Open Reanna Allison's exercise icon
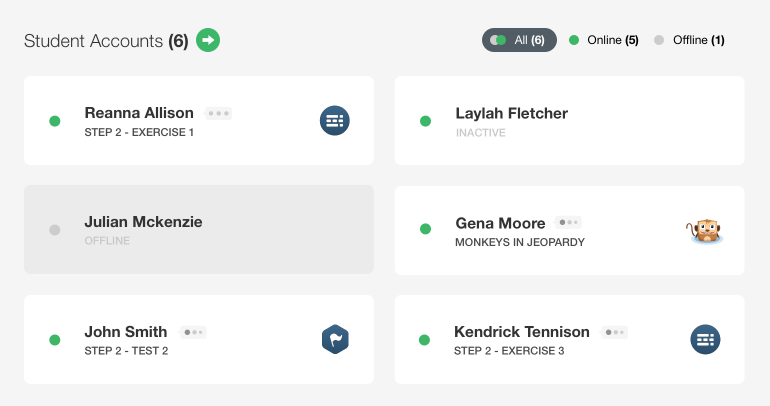Image resolution: width=770 pixels, height=406 pixels. pyautogui.click(x=335, y=121)
